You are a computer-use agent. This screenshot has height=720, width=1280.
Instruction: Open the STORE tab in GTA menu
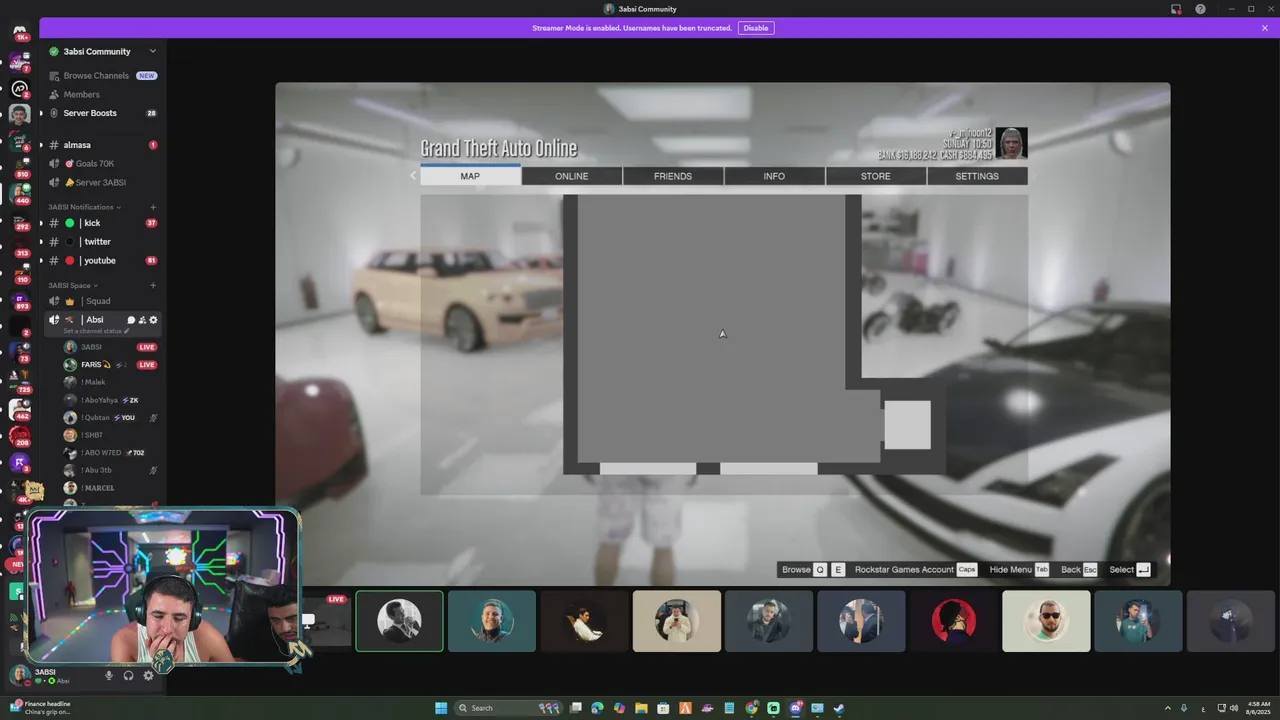point(876,176)
